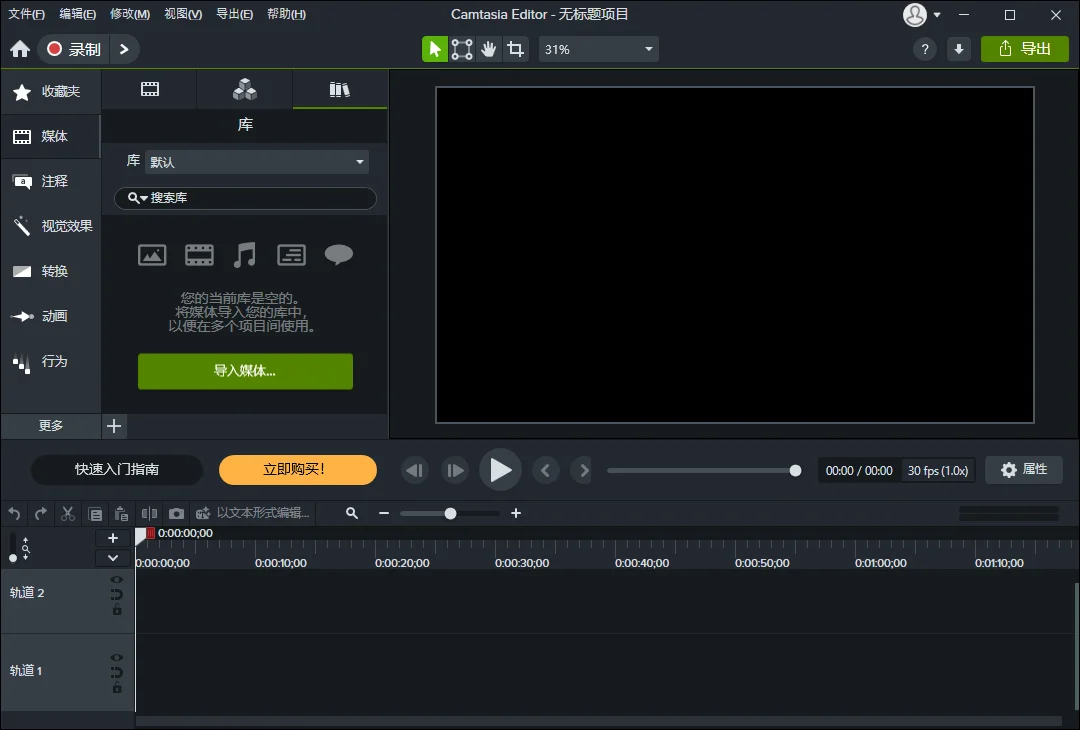Viewport: 1080px width, 730px height.
Task: Undo the last timeline action
Action: [14, 513]
